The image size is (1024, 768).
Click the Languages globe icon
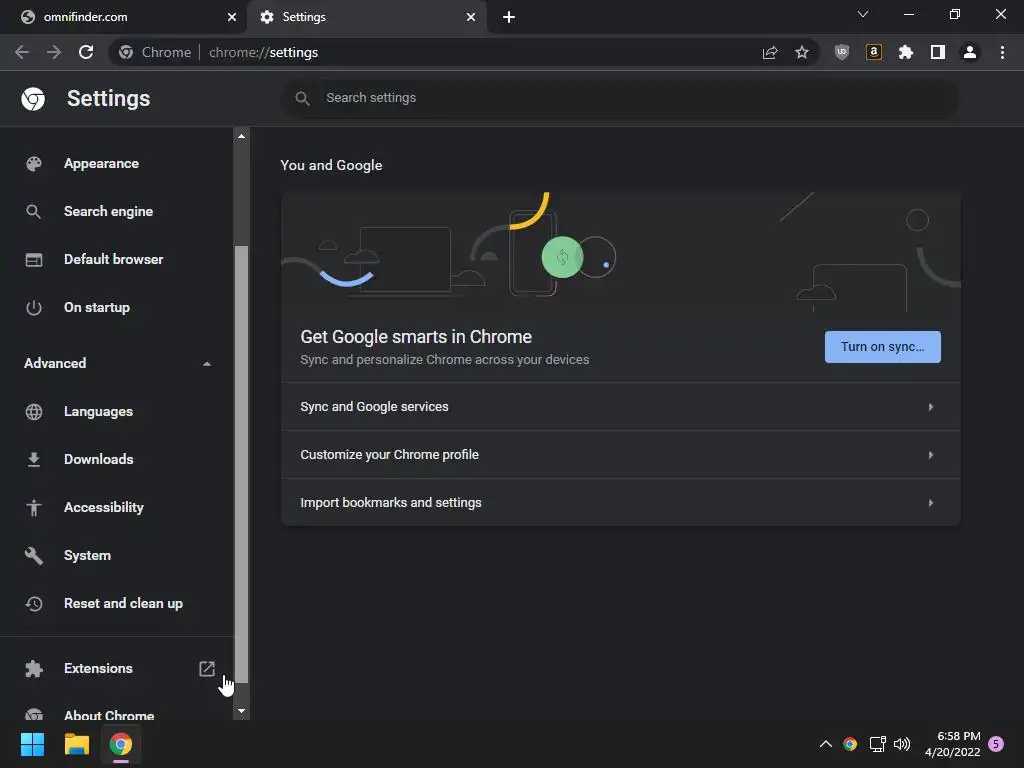pyautogui.click(x=33, y=411)
